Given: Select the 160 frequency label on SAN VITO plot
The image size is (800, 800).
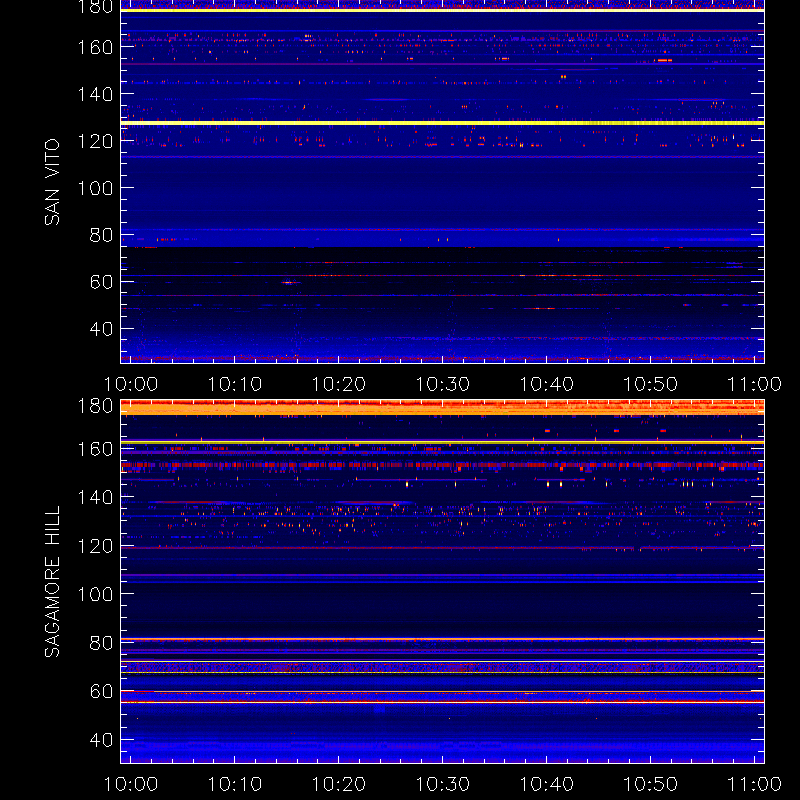Looking at the screenshot, I should (95, 47).
